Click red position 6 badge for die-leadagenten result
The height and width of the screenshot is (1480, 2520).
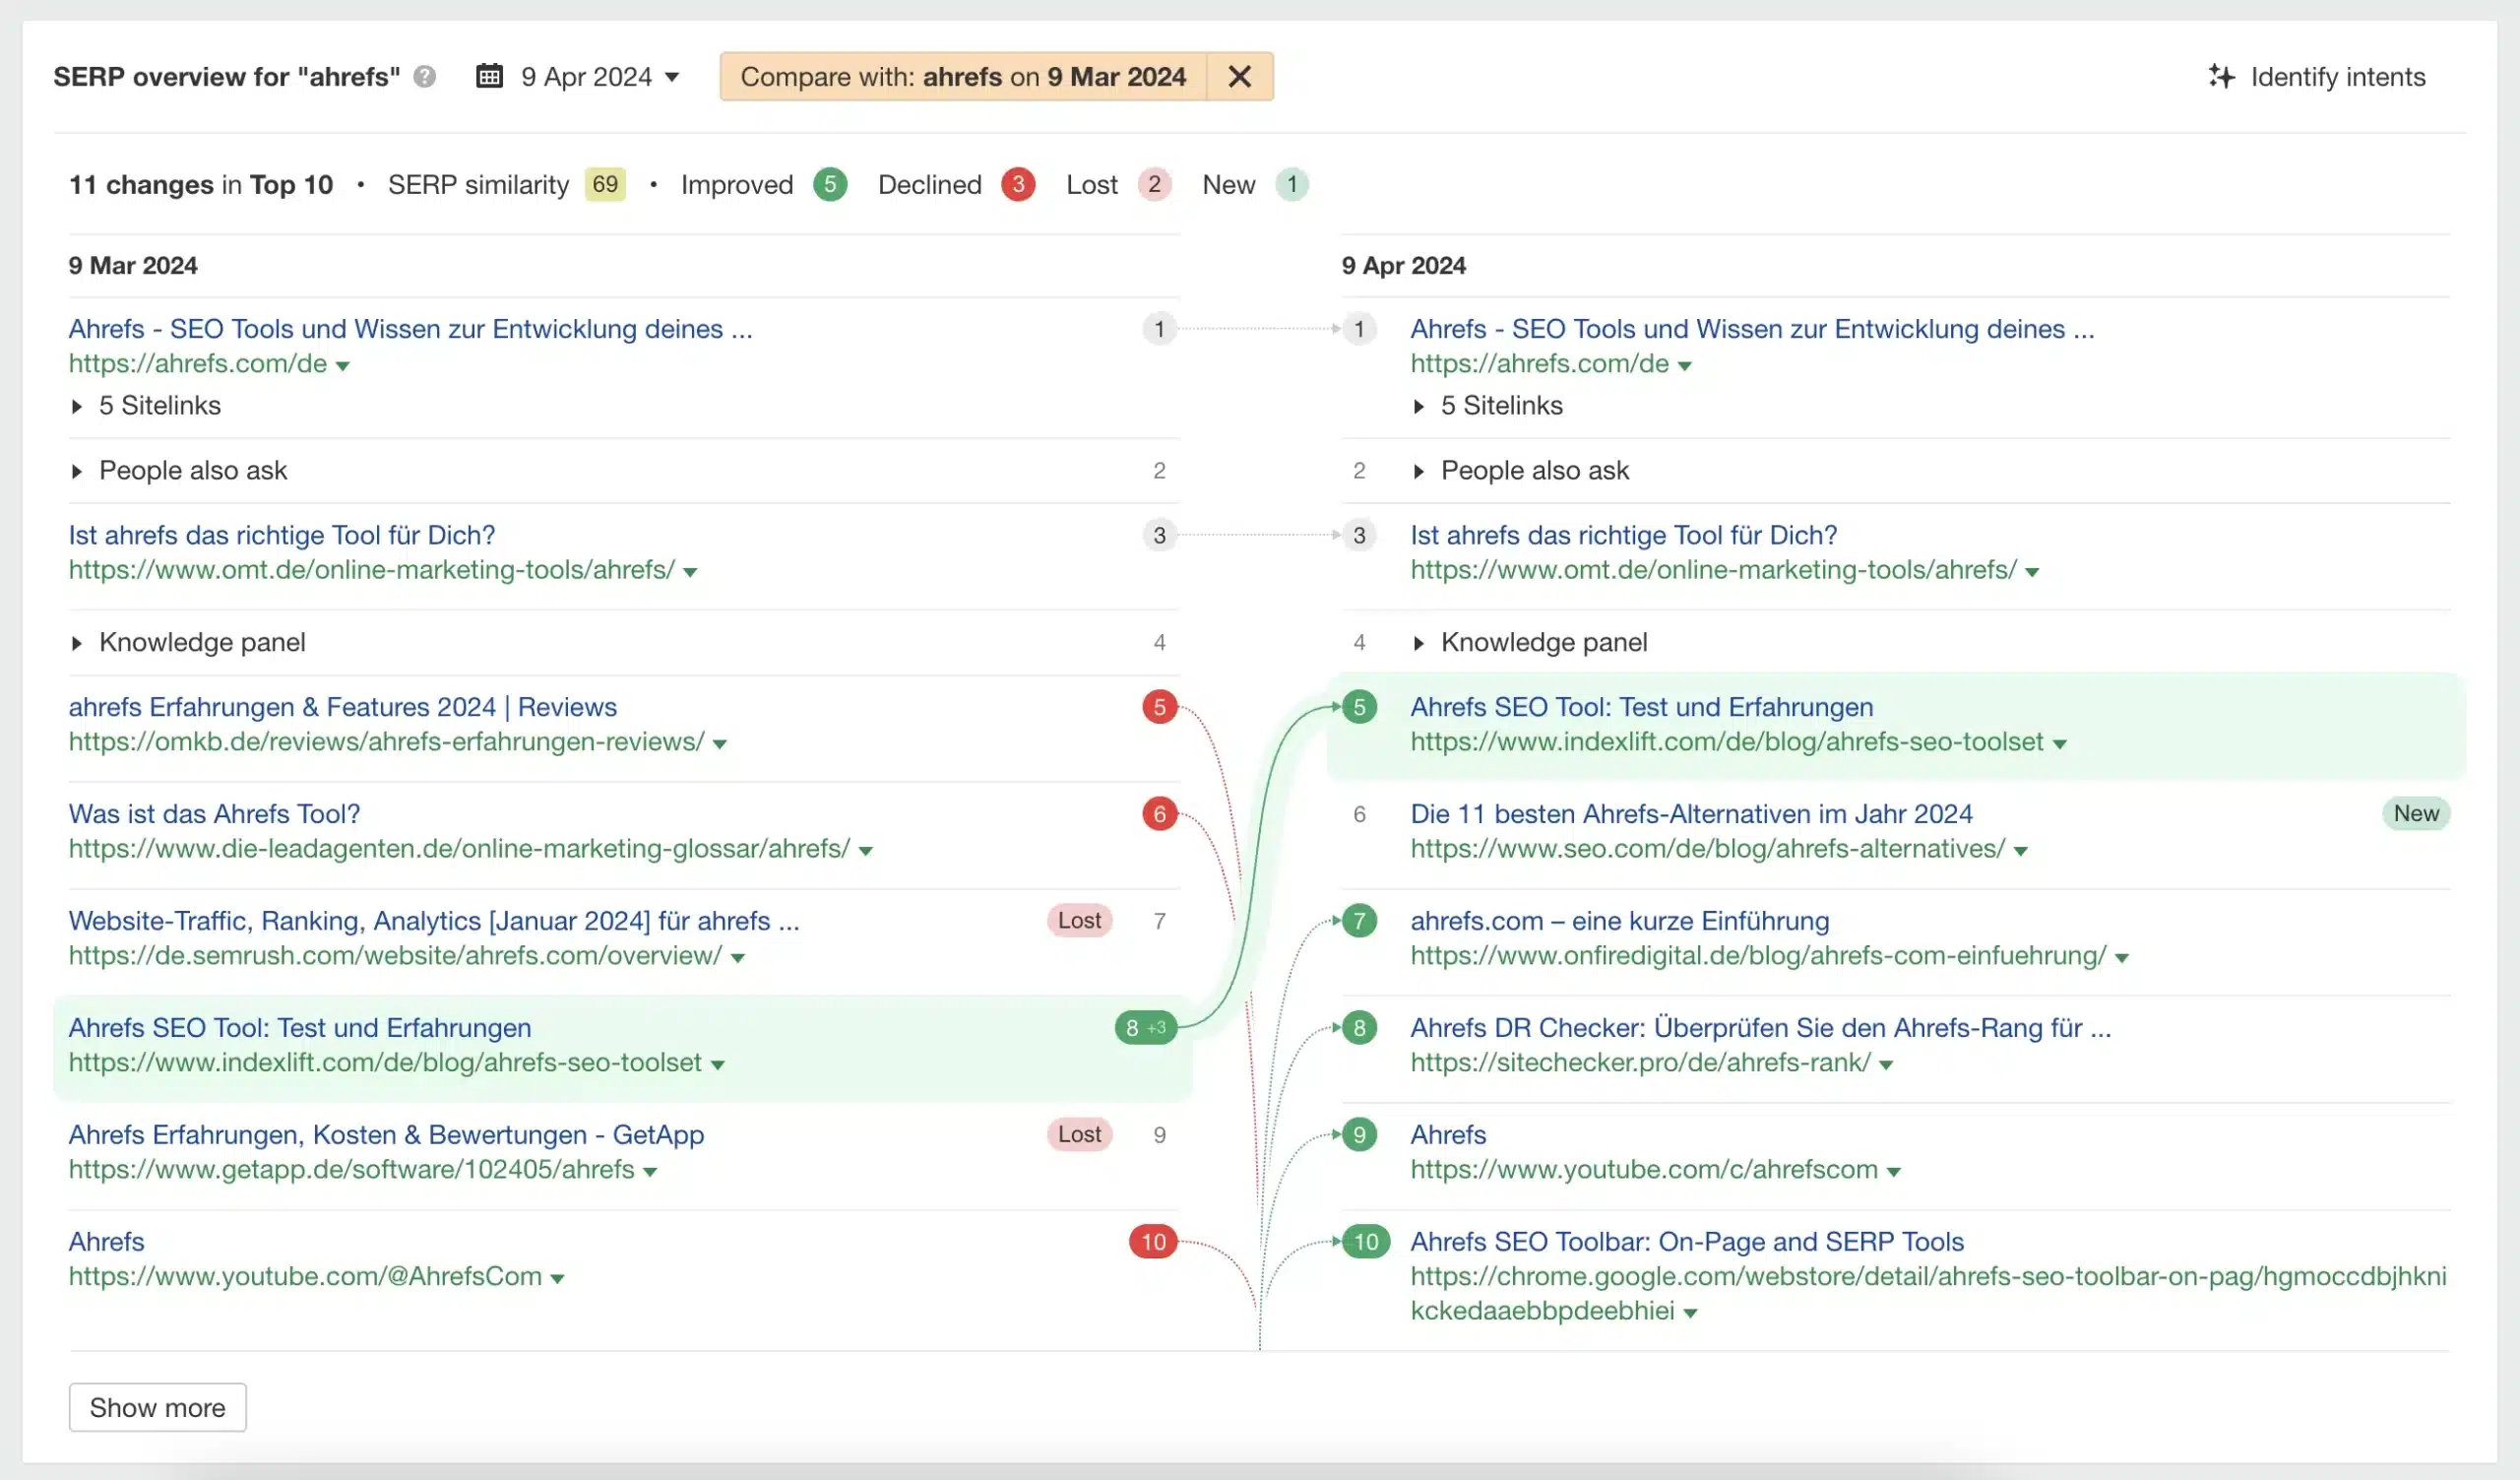point(1160,814)
